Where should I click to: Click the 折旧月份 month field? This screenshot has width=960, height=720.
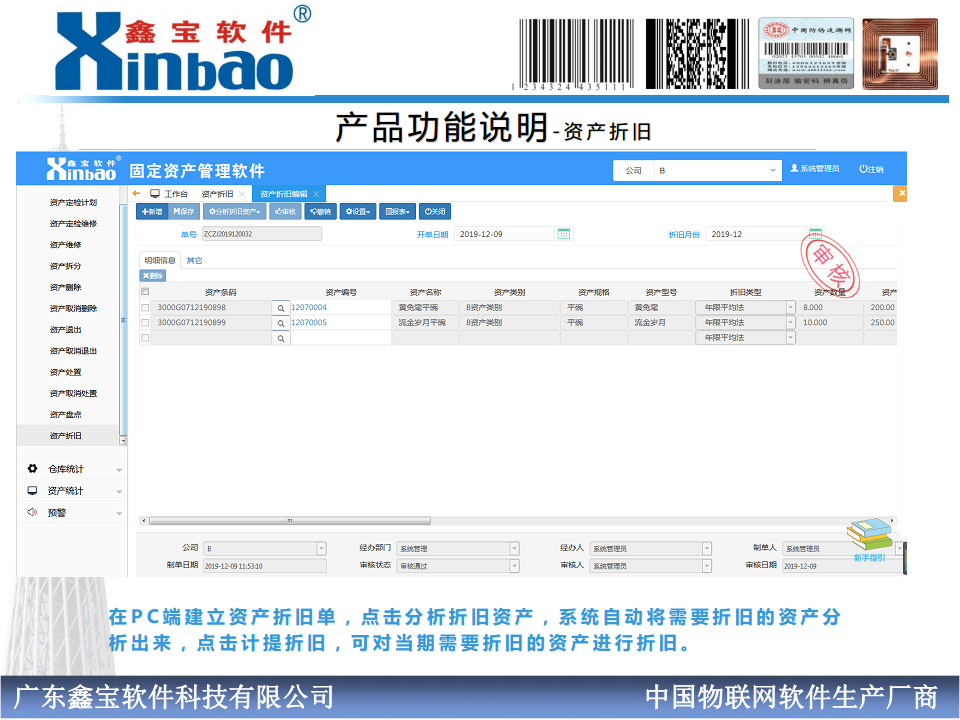point(756,234)
